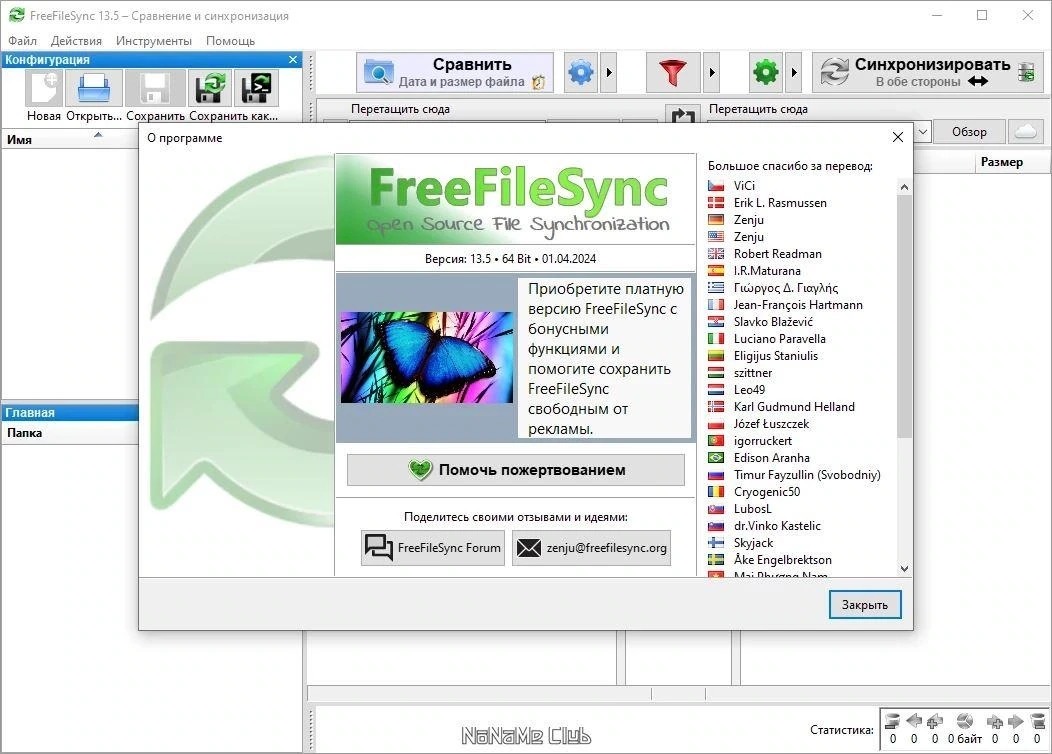The image size is (1052, 754).
Task: Open the Помощь menu
Action: pos(230,41)
